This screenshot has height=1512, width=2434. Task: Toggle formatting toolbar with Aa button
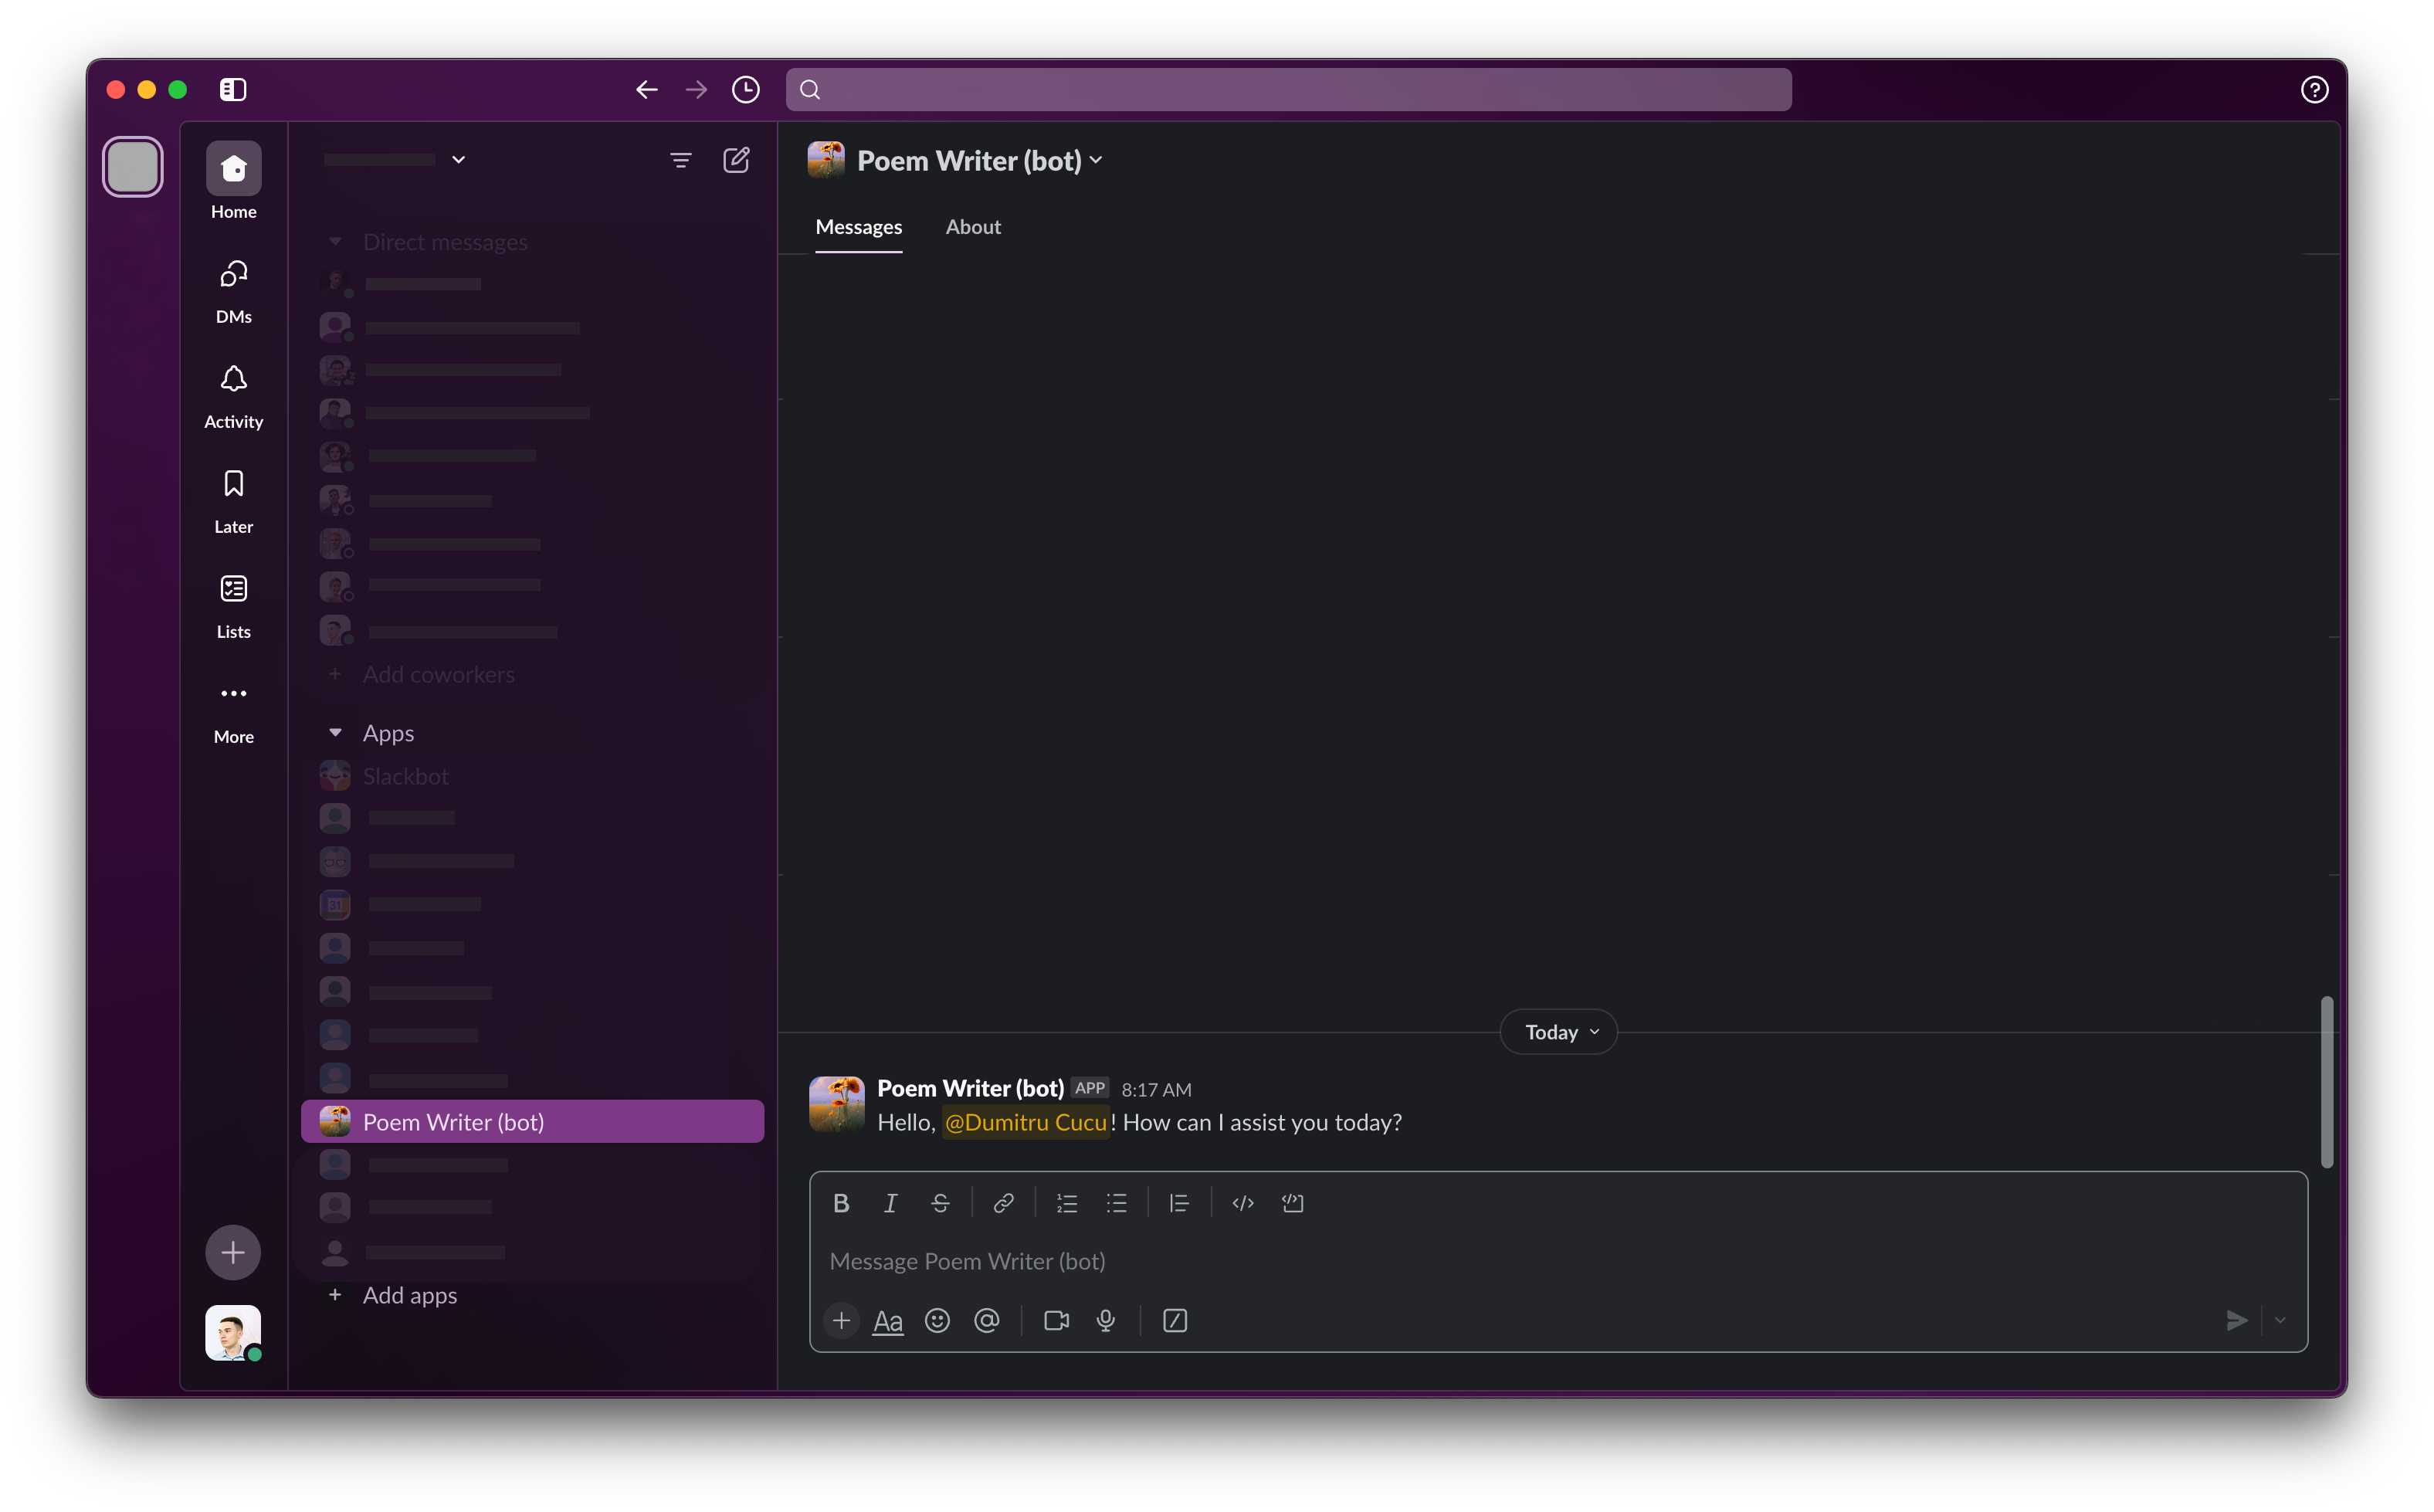(x=887, y=1321)
